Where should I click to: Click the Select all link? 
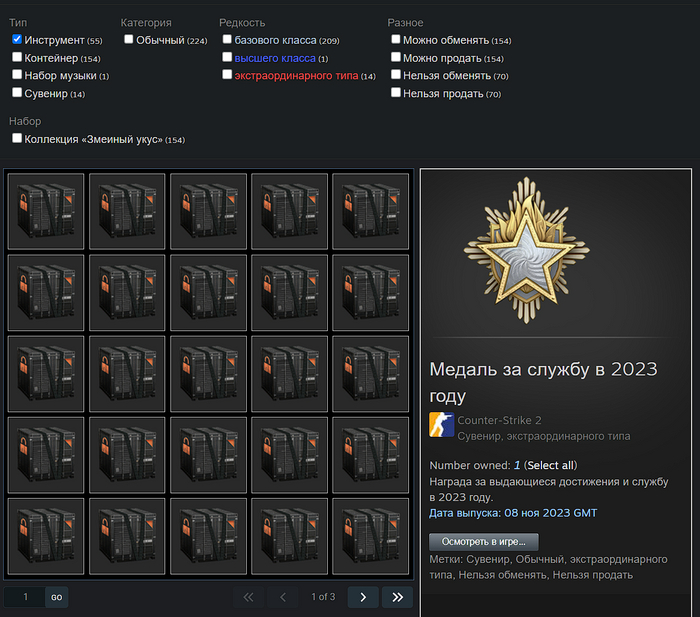(550, 465)
